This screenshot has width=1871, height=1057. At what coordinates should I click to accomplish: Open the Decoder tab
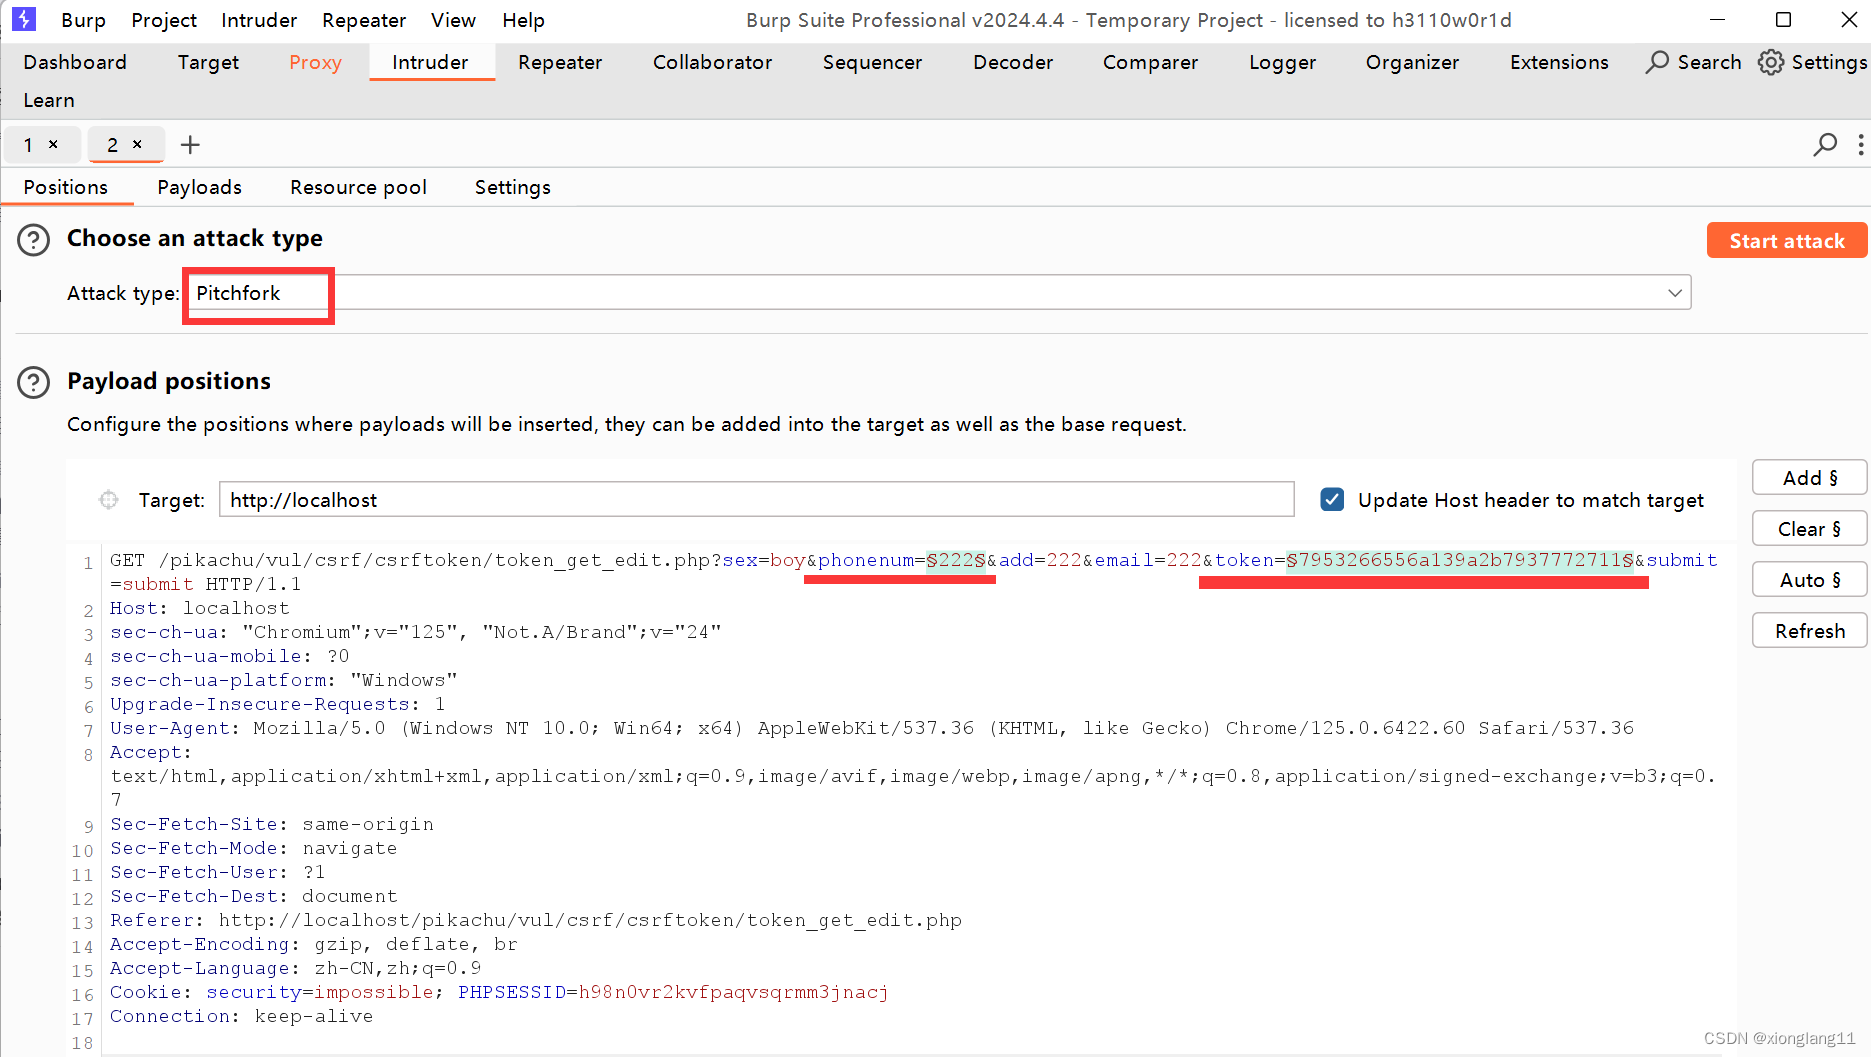1013,62
